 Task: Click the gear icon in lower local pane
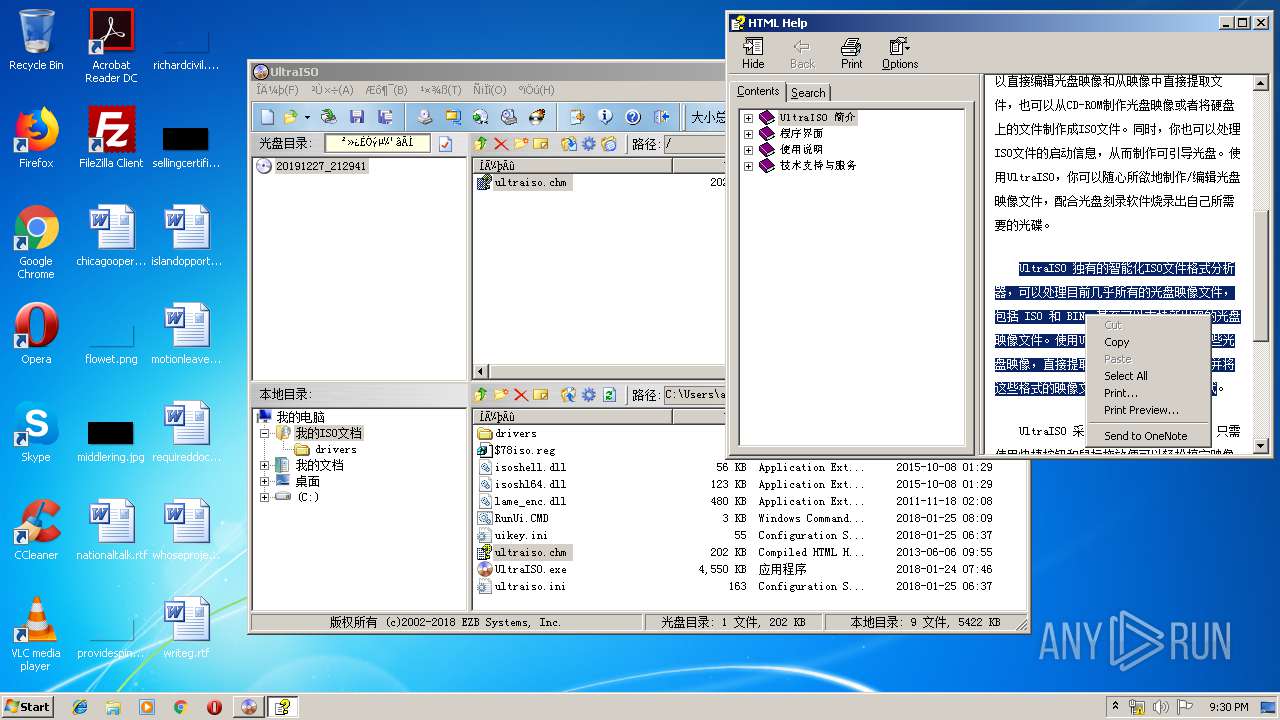tap(589, 395)
